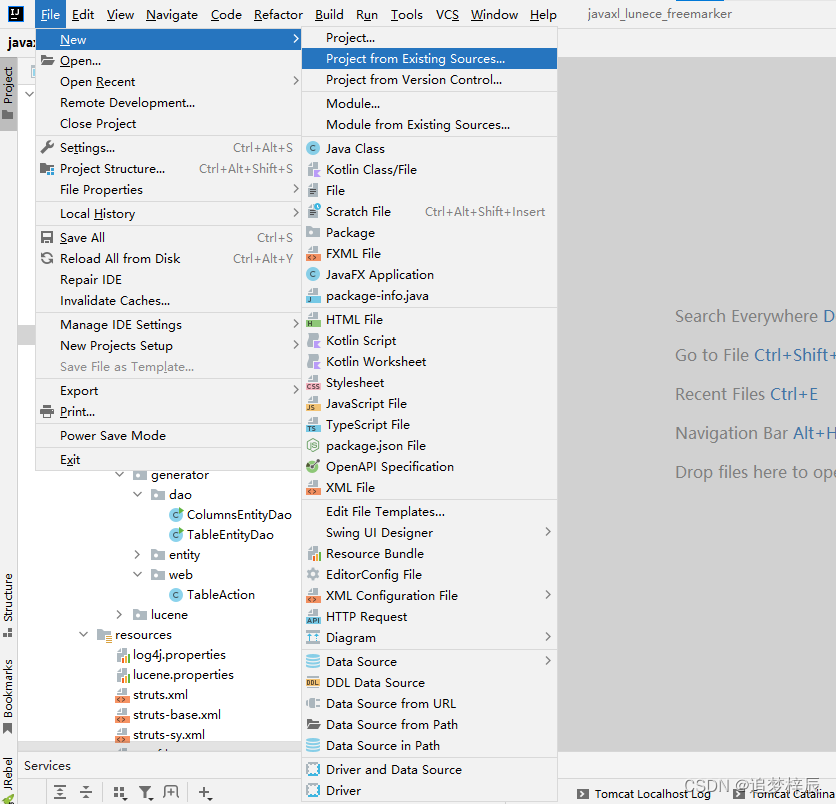This screenshot has width=836, height=804.
Task: Click the Stylesheet CSS icon
Action: click(x=314, y=383)
